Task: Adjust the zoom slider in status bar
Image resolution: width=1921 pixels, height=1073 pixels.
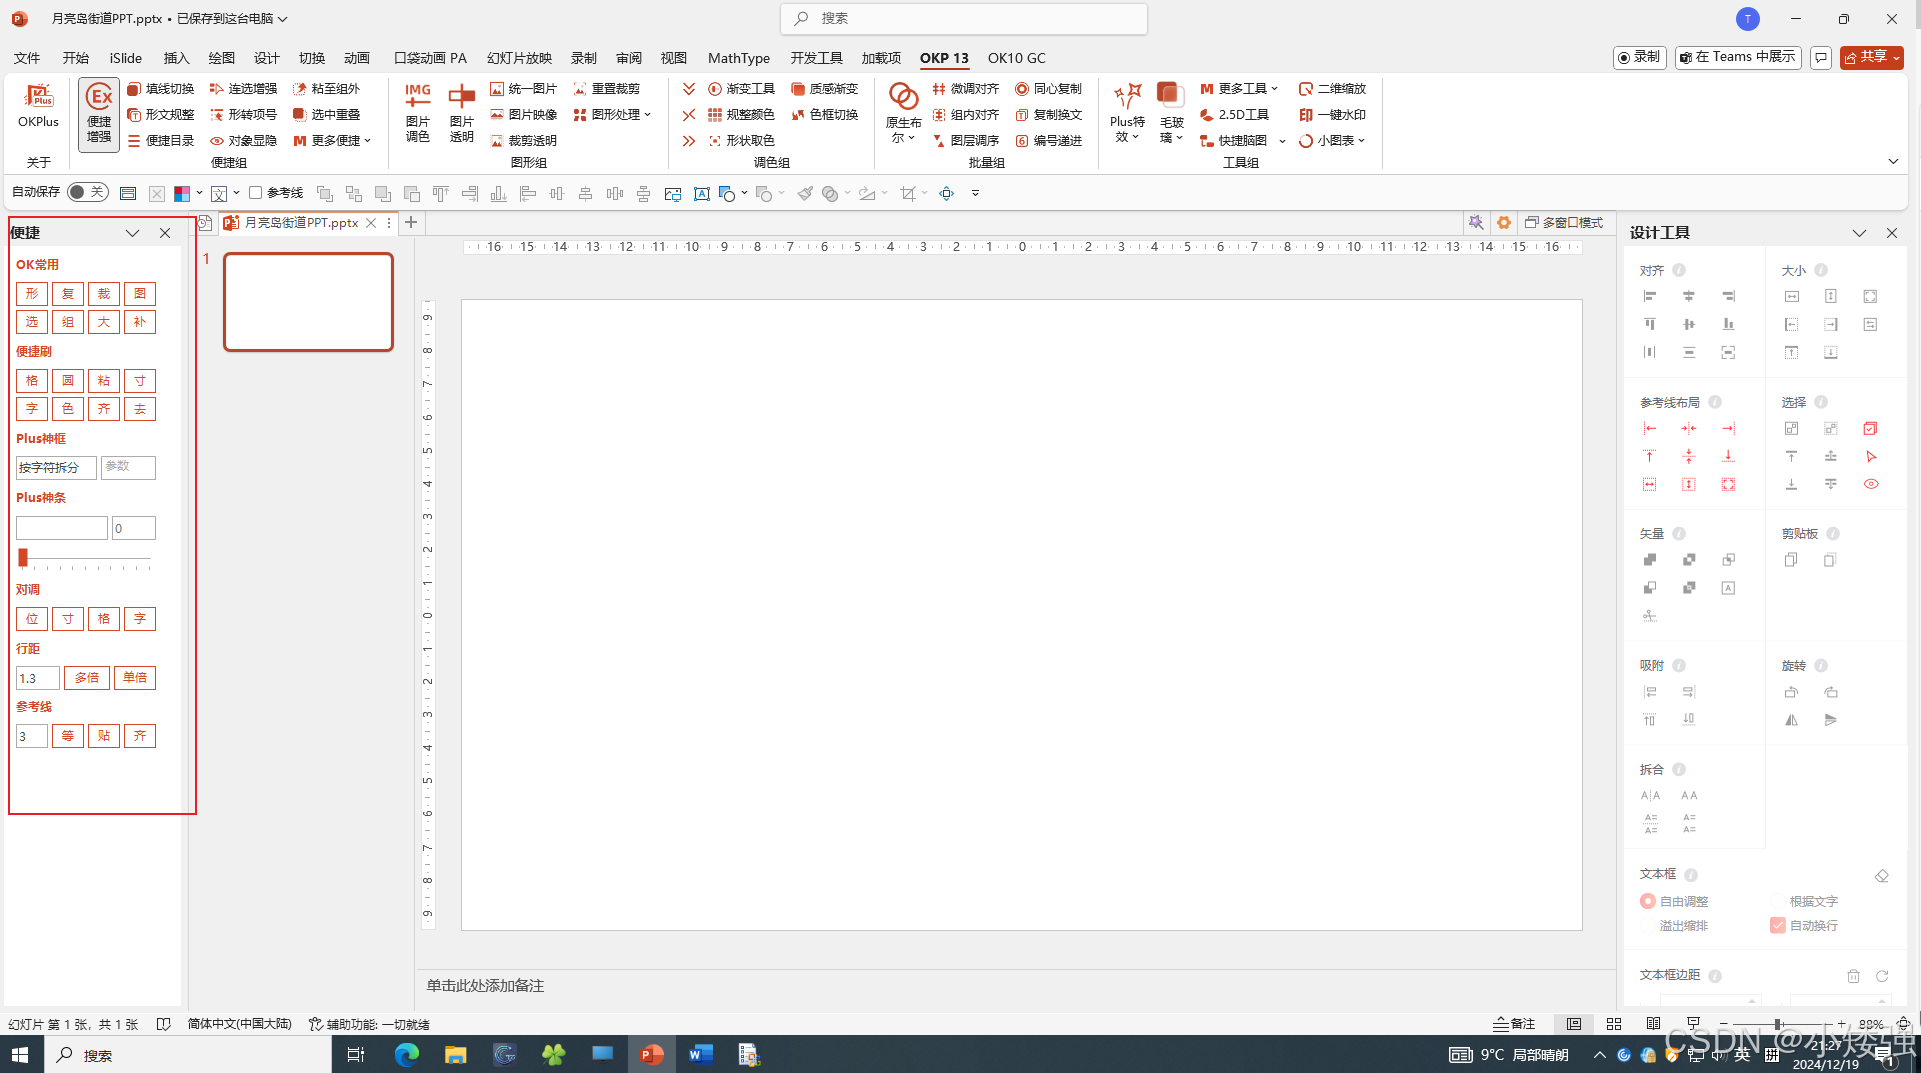Action: coord(1778,1024)
